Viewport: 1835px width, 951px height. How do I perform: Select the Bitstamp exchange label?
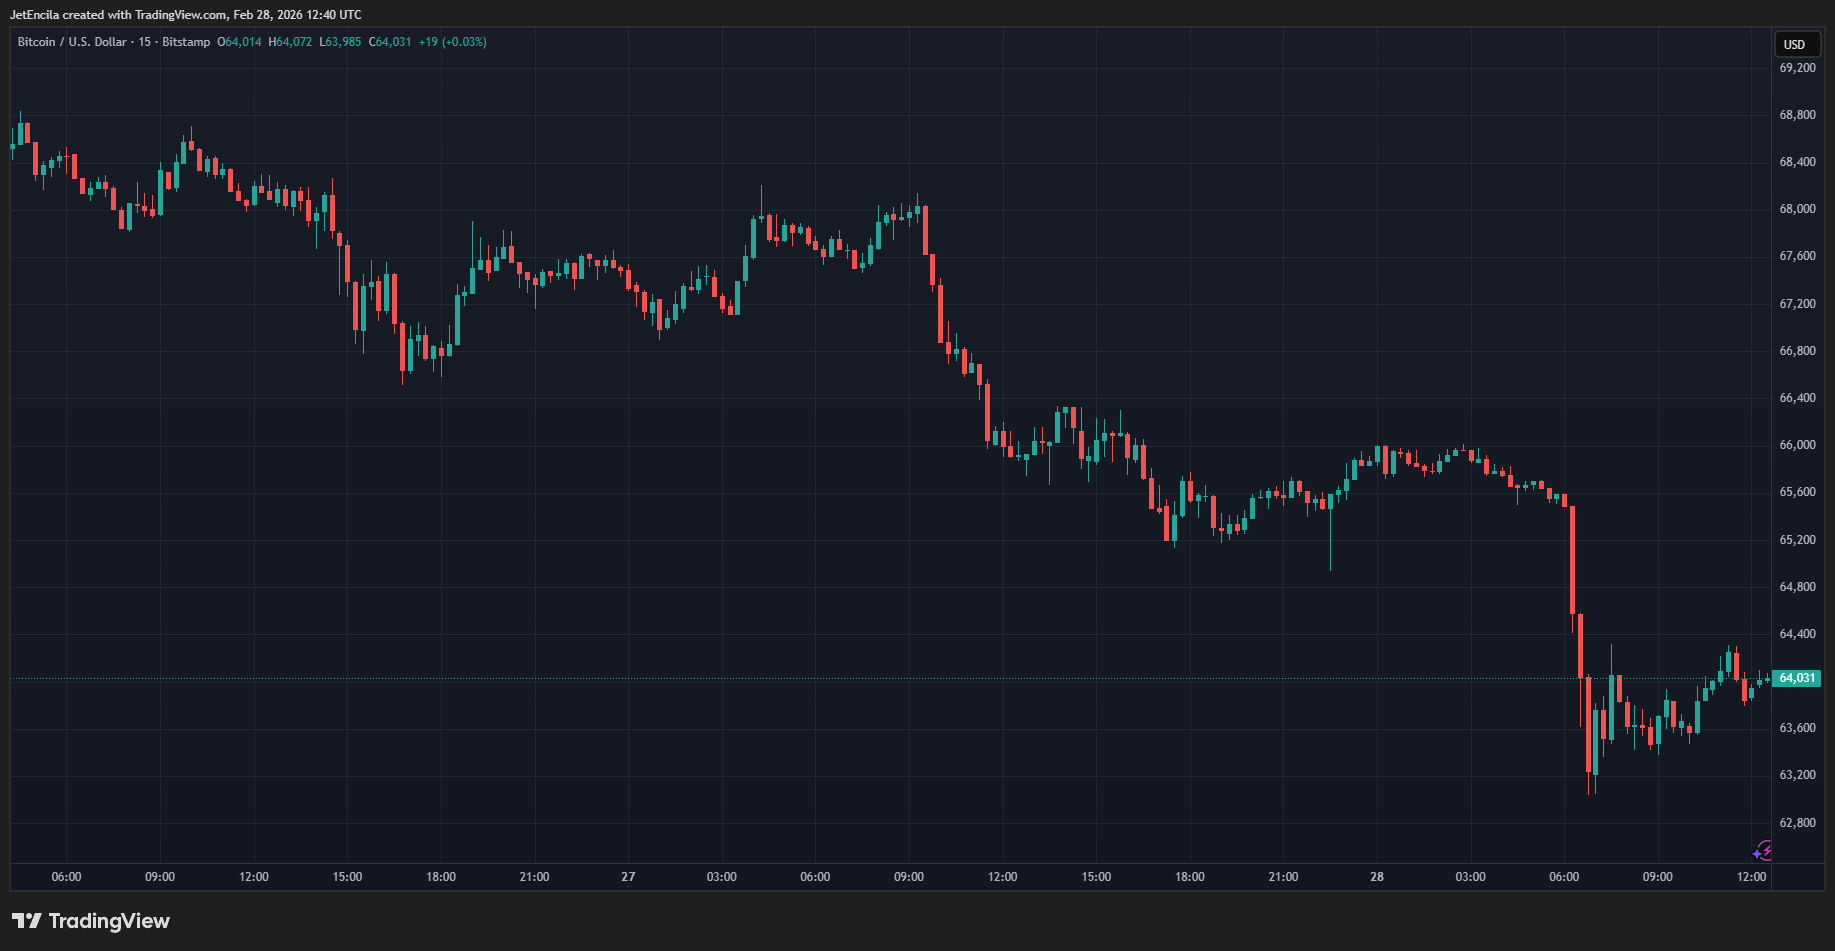point(186,42)
